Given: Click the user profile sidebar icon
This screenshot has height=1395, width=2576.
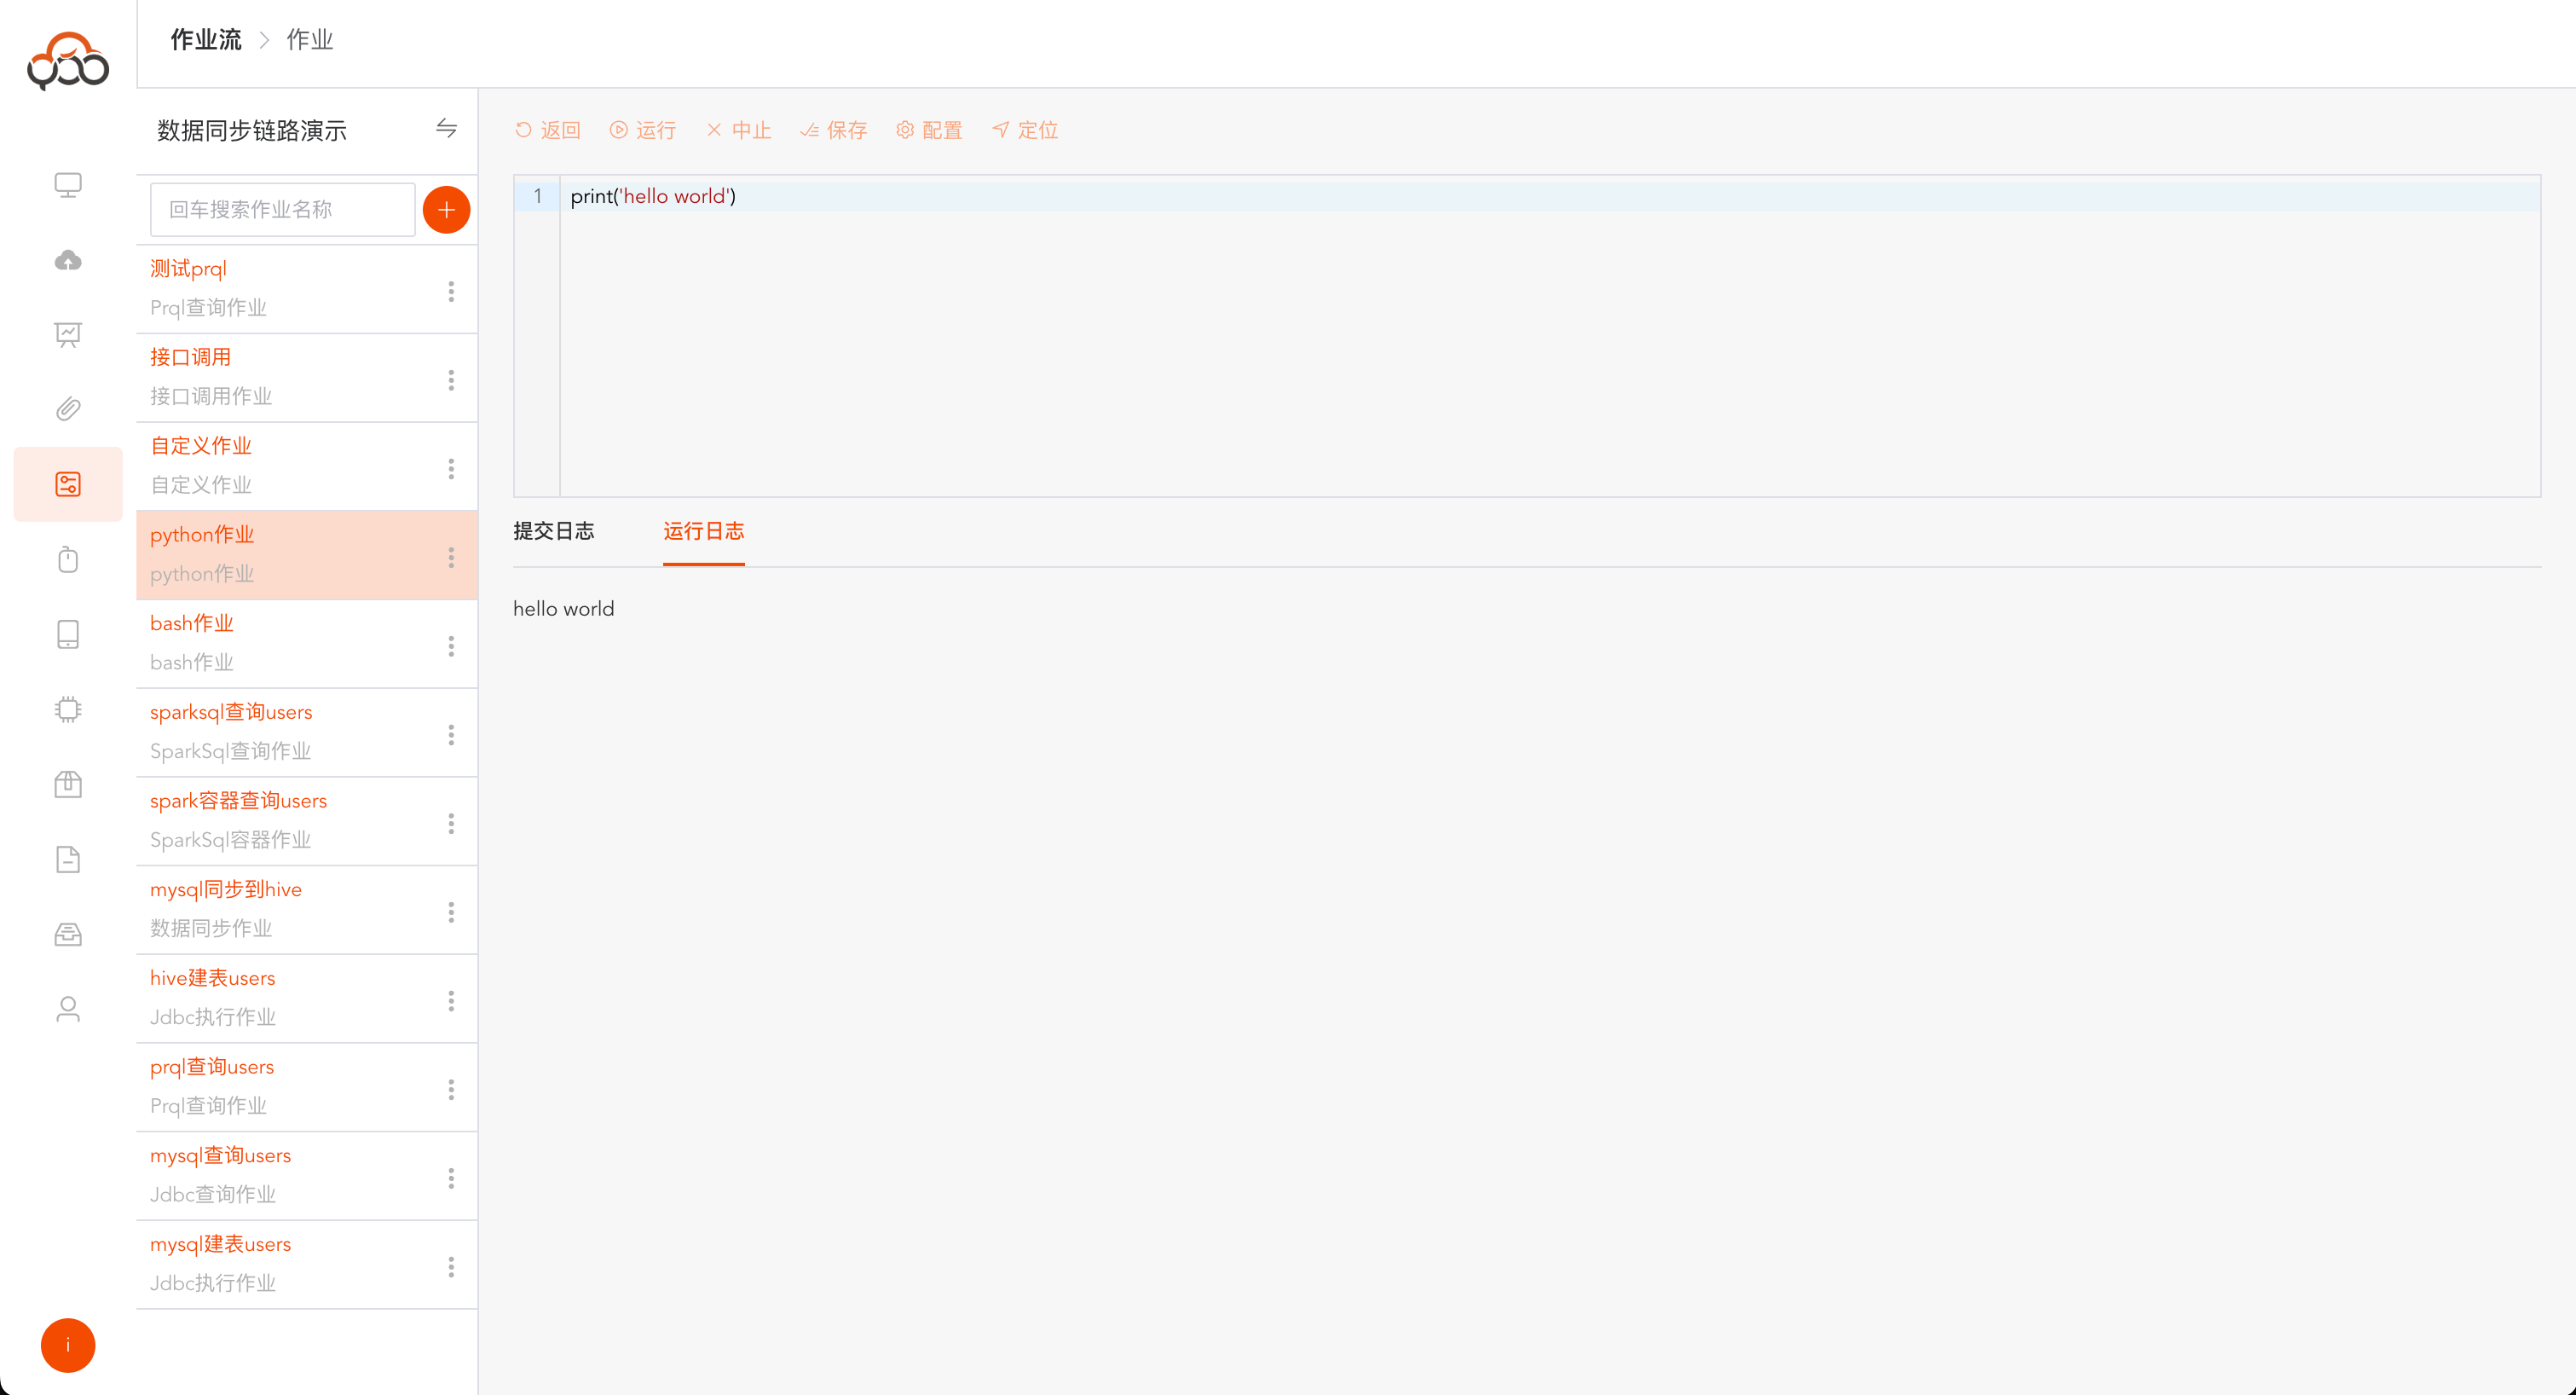Looking at the screenshot, I should point(68,1009).
